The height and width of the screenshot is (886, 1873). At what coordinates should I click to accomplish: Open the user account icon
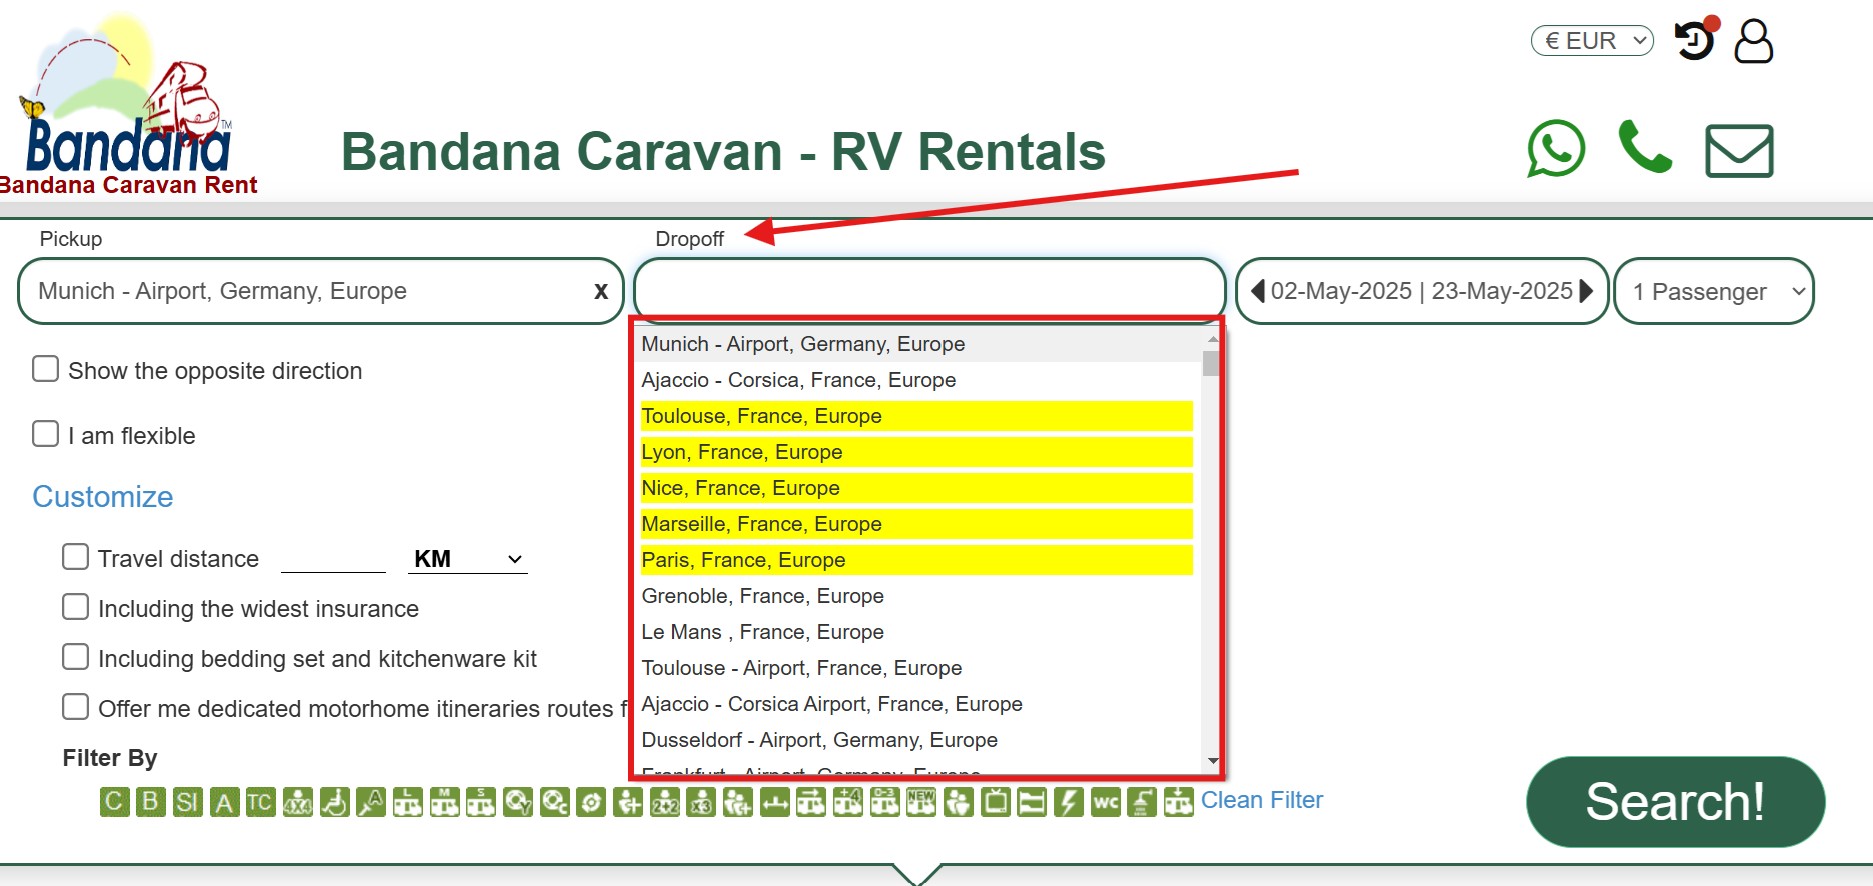click(x=1754, y=41)
